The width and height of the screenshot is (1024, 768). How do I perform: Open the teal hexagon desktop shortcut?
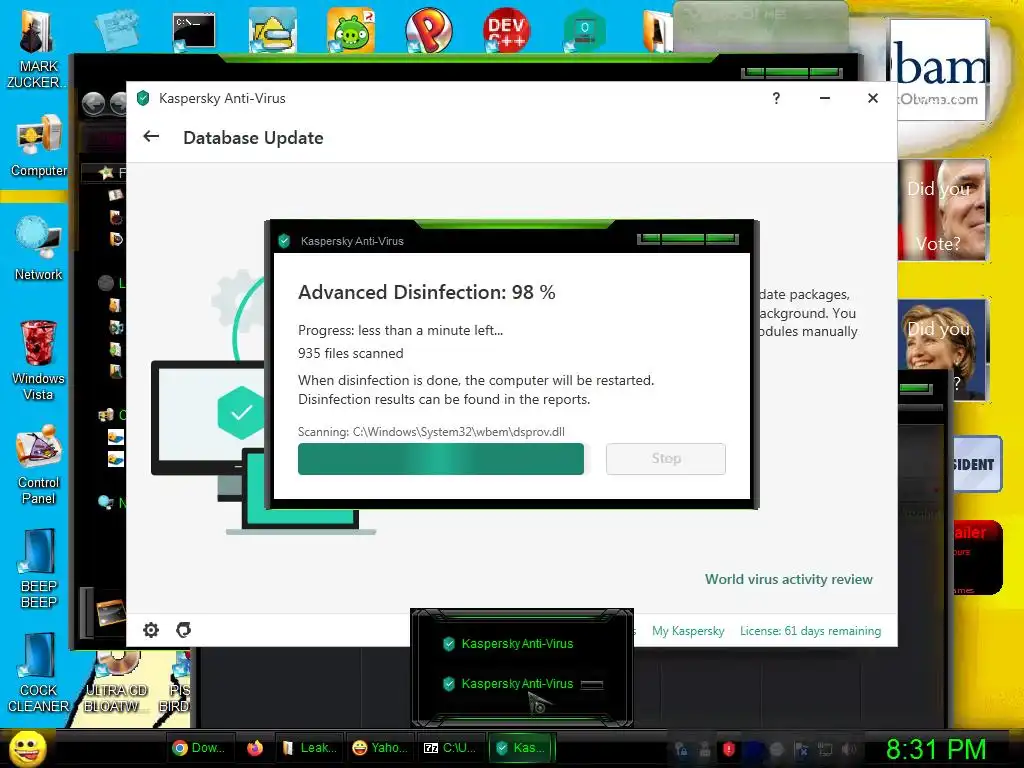584,31
